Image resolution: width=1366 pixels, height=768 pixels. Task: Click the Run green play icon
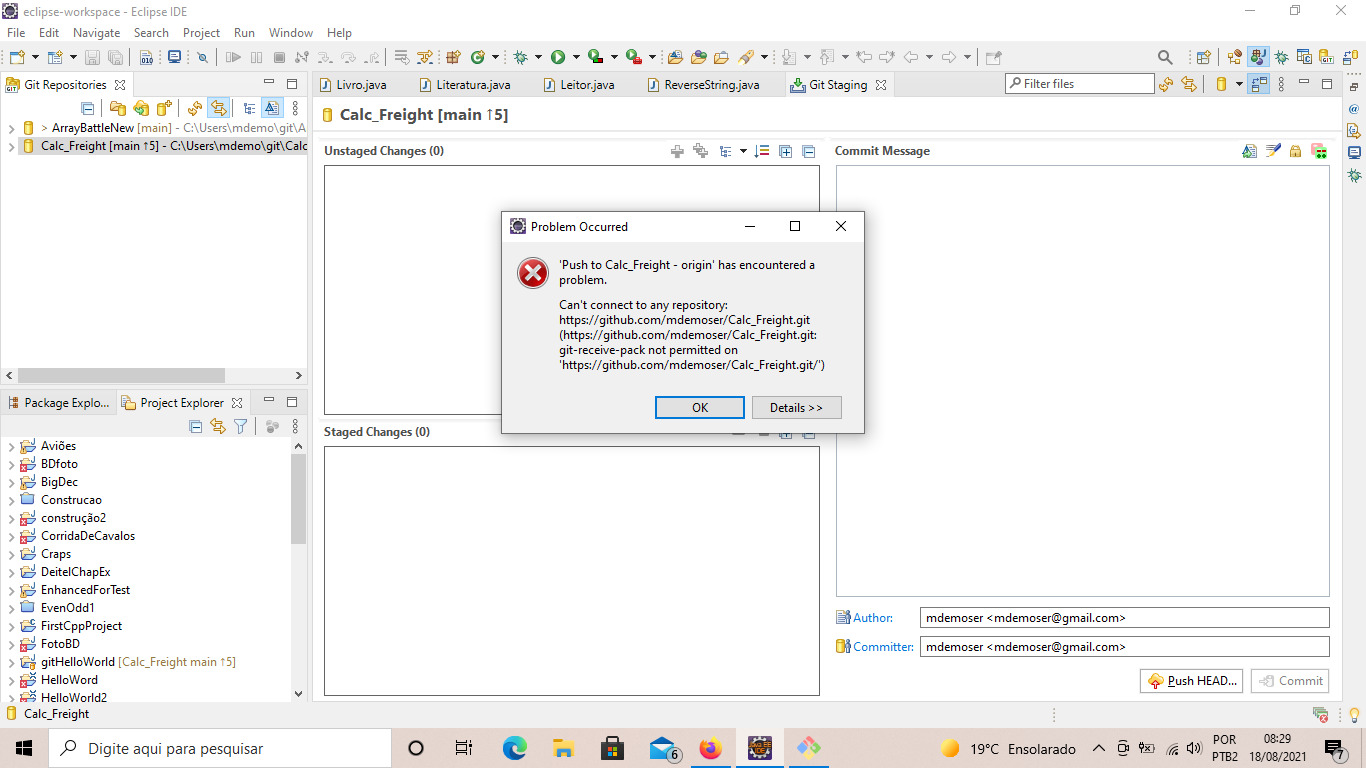click(558, 58)
